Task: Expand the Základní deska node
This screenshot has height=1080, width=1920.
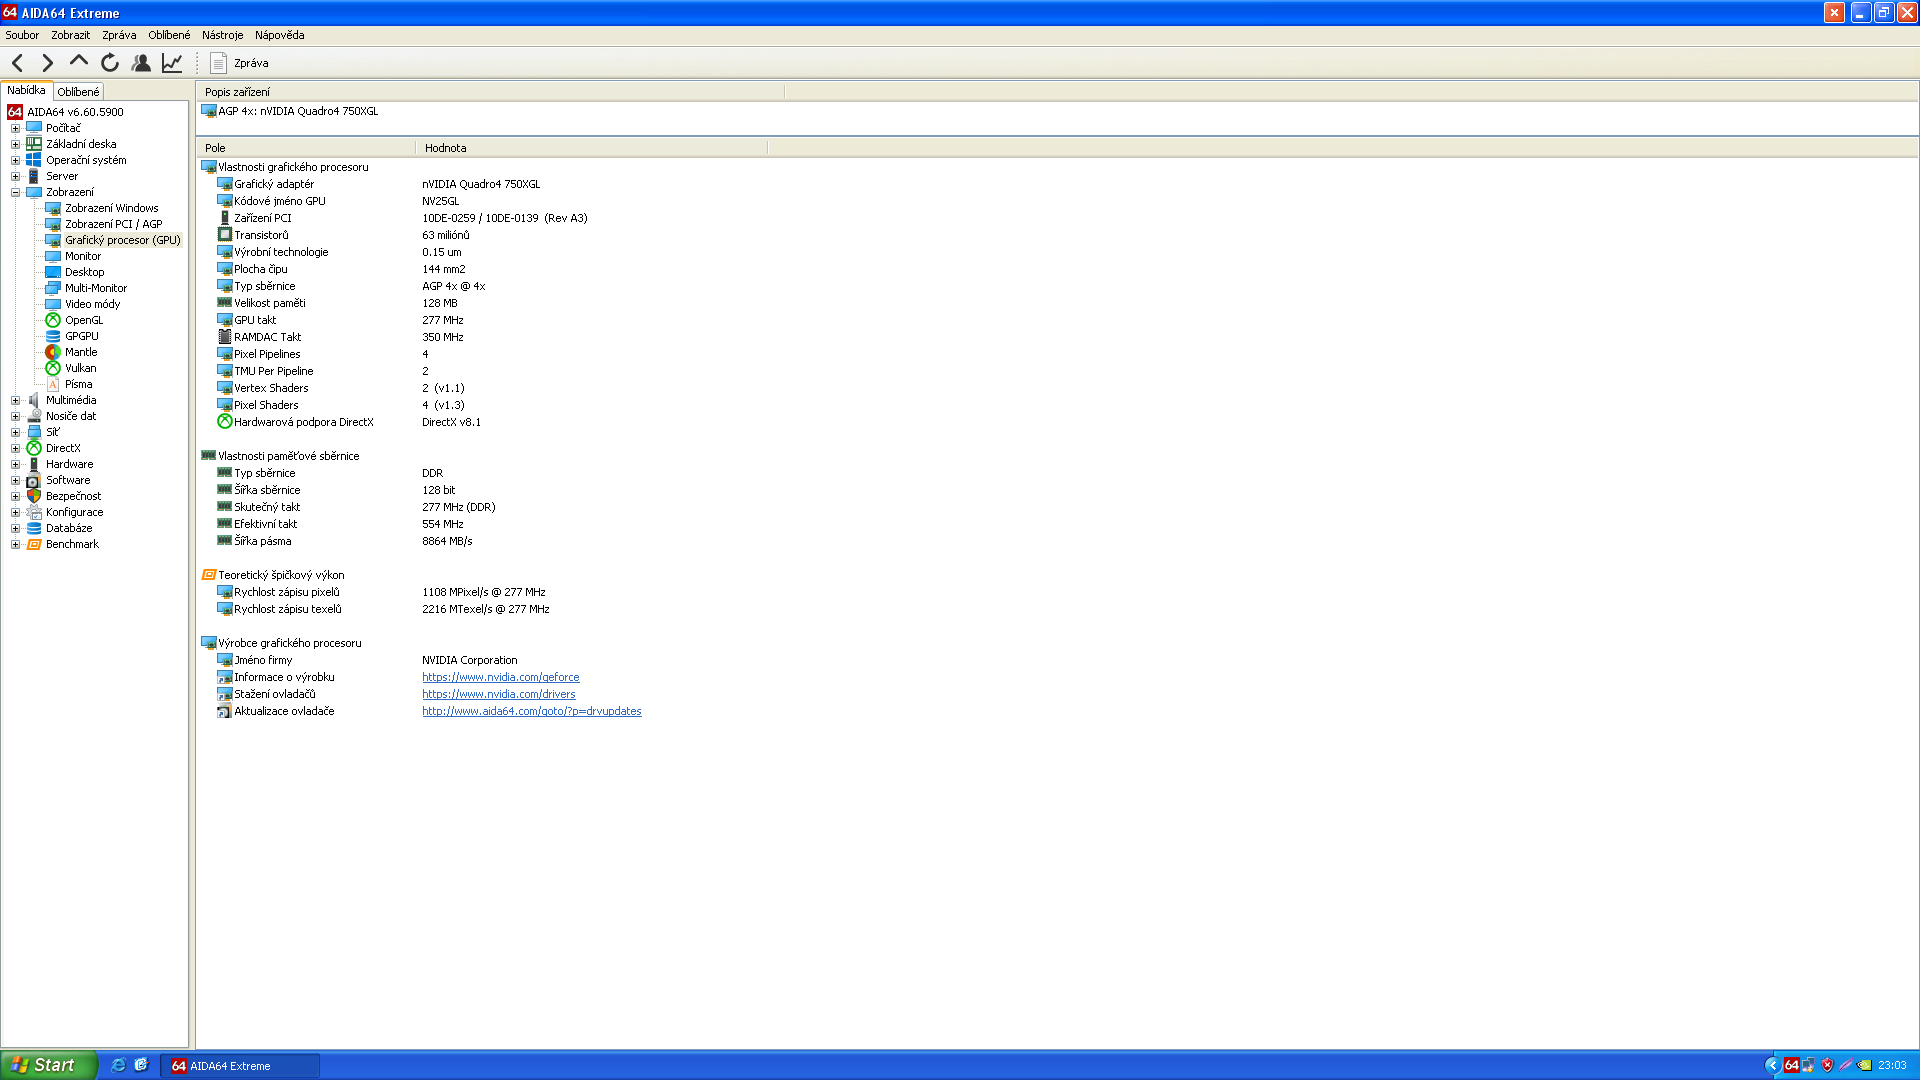Action: click(x=15, y=144)
